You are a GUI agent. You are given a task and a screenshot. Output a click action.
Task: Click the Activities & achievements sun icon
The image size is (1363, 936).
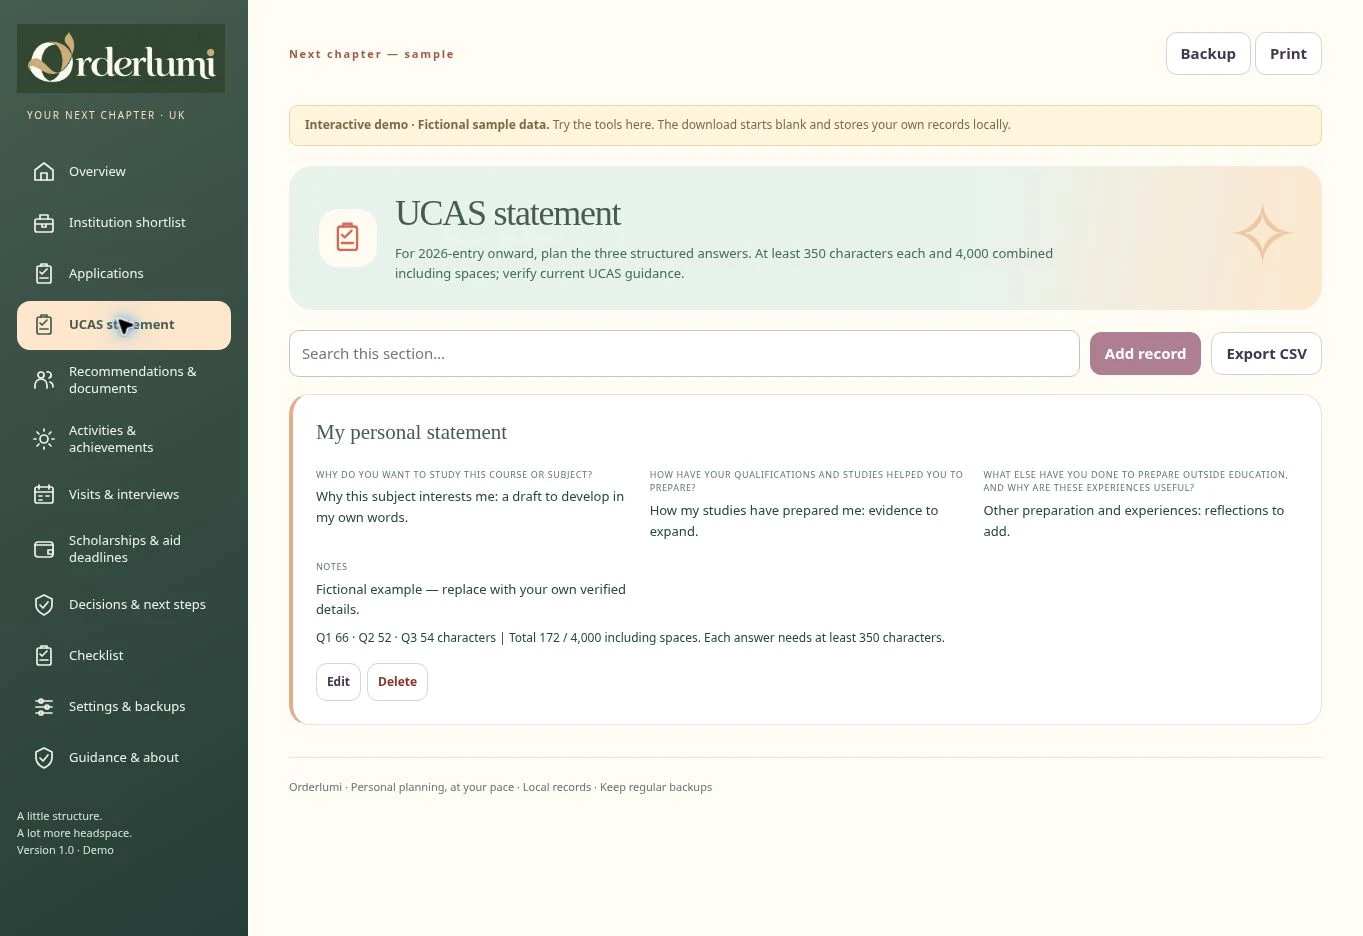coord(44,439)
